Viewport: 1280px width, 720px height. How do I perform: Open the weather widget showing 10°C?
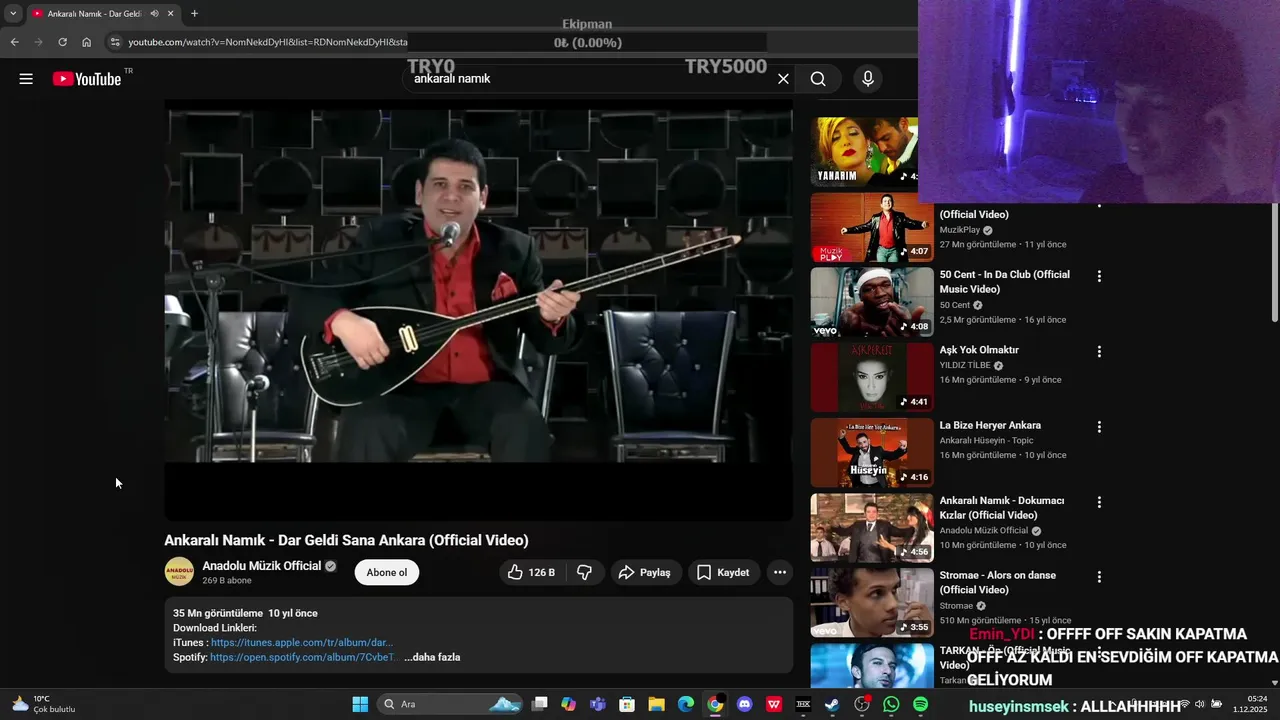coord(43,704)
